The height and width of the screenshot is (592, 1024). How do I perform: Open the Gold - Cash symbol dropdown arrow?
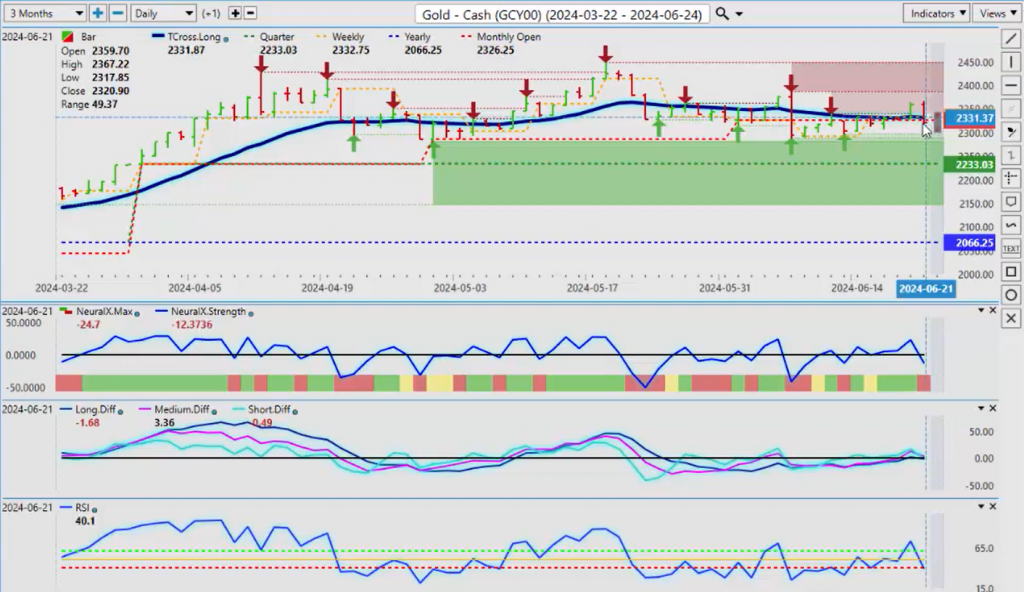[739, 14]
